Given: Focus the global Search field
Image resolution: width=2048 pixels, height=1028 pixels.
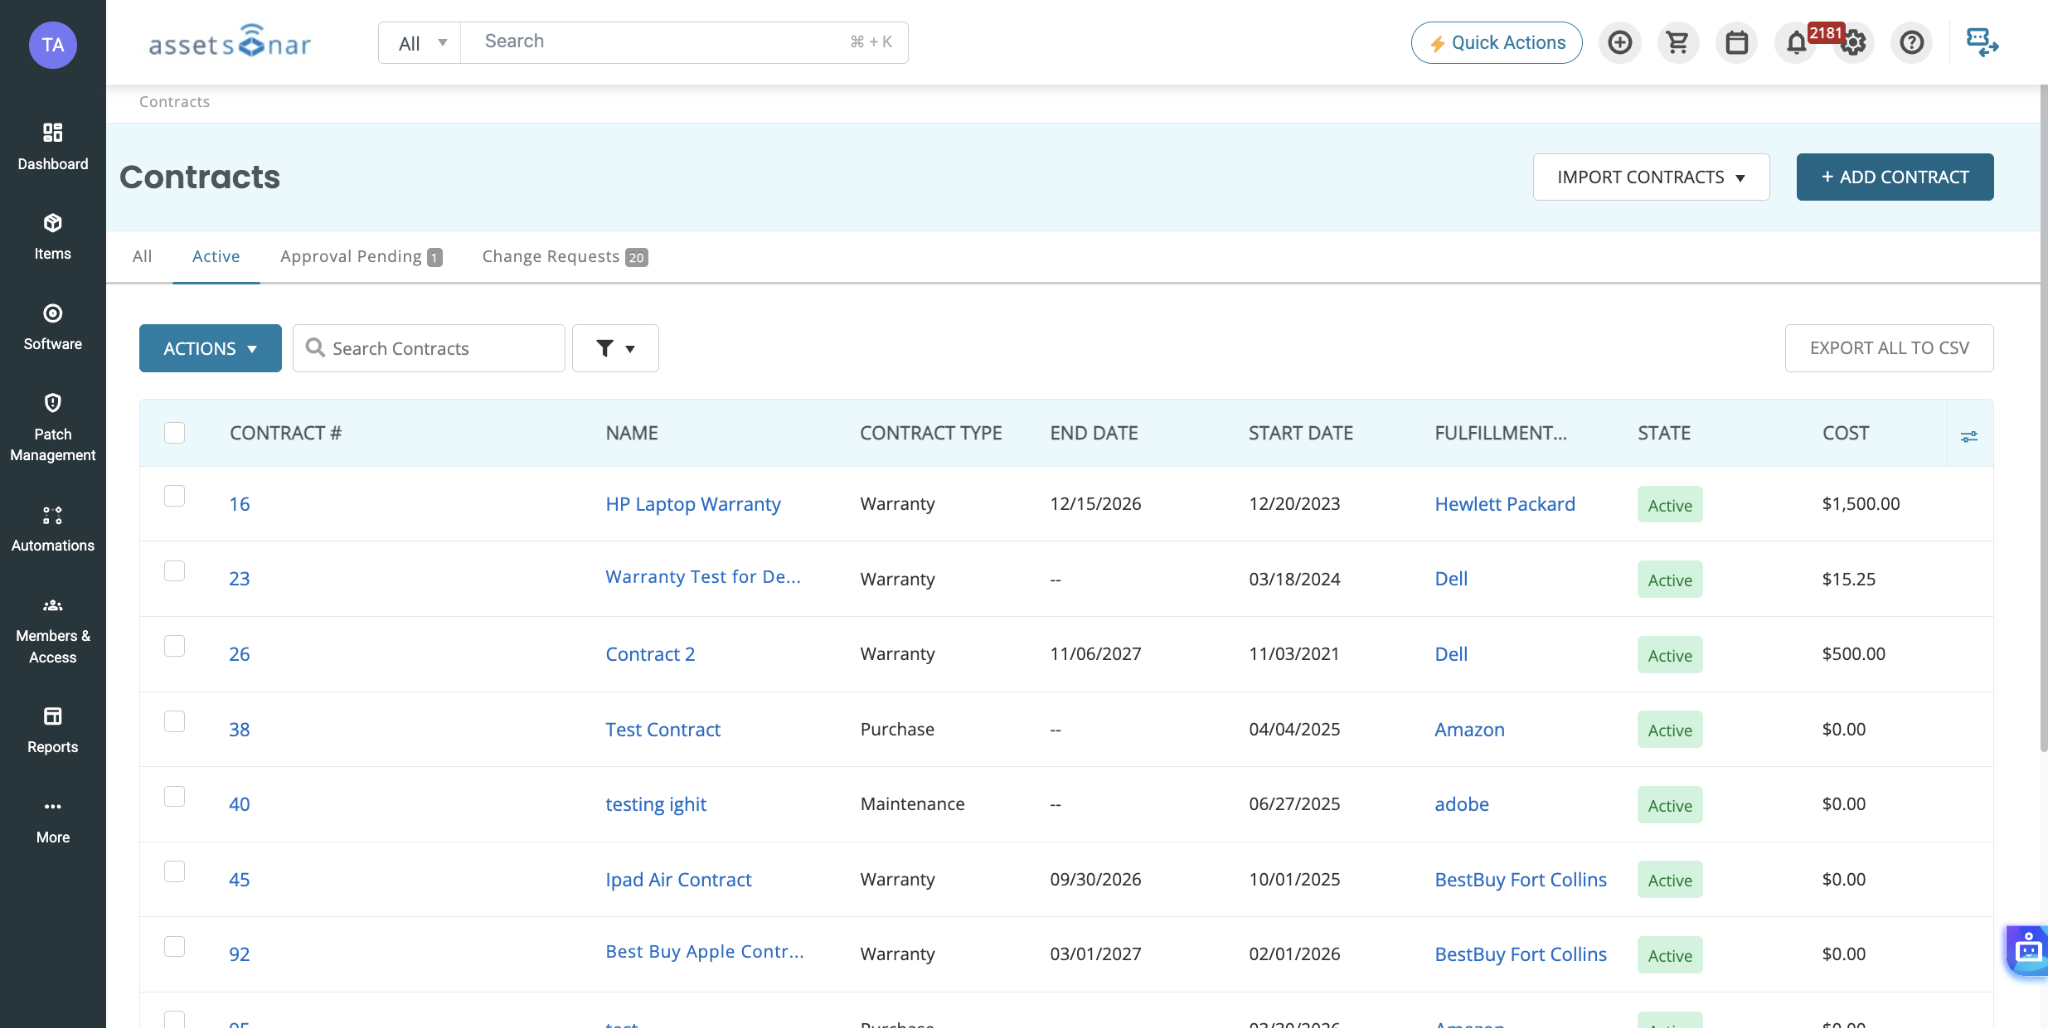Looking at the screenshot, I should click(x=684, y=42).
